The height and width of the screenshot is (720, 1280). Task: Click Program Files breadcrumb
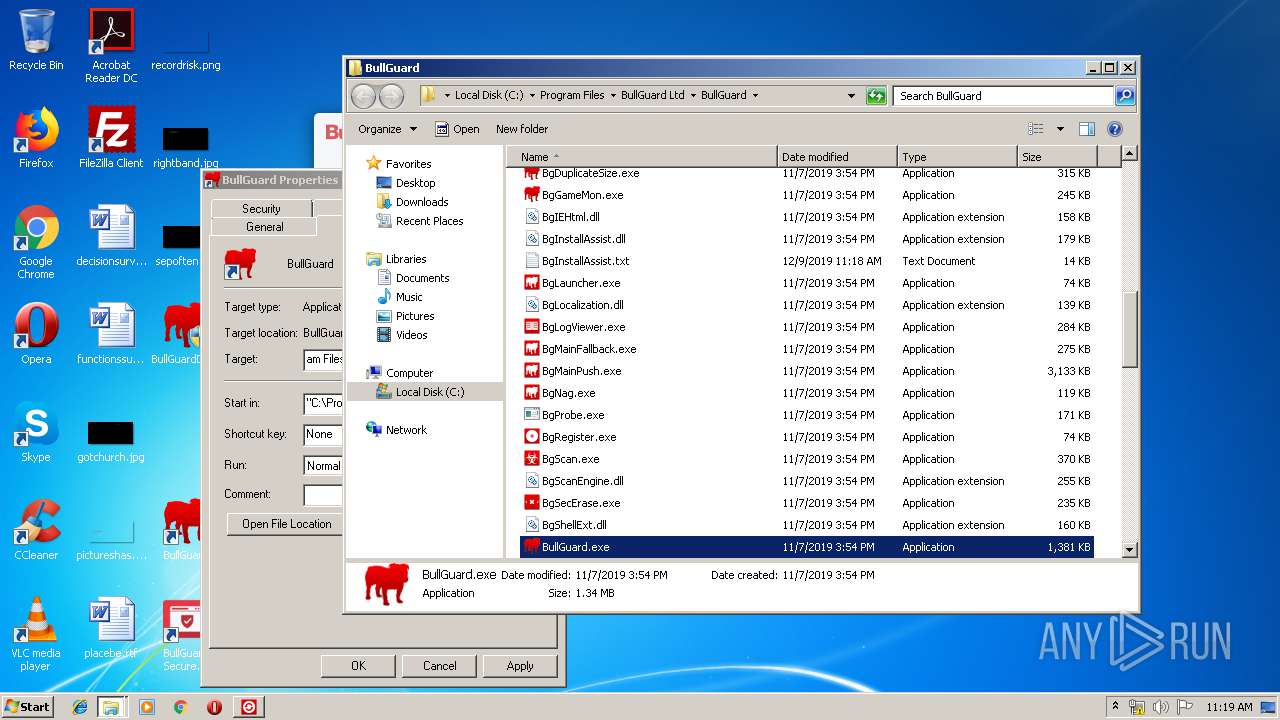[572, 96]
